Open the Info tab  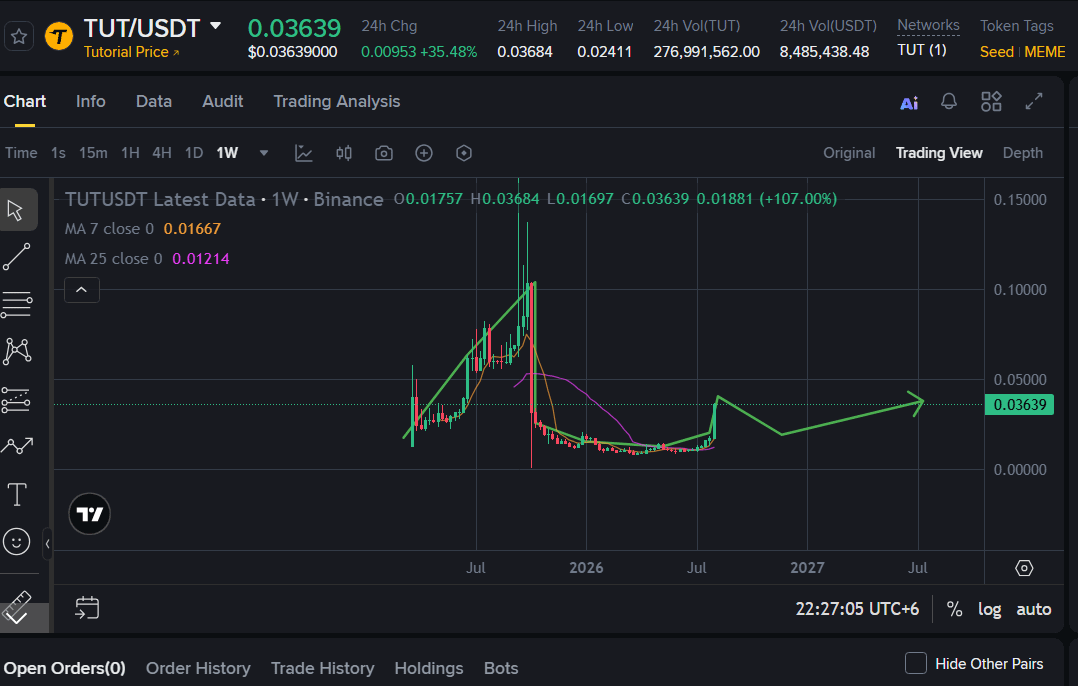point(91,101)
